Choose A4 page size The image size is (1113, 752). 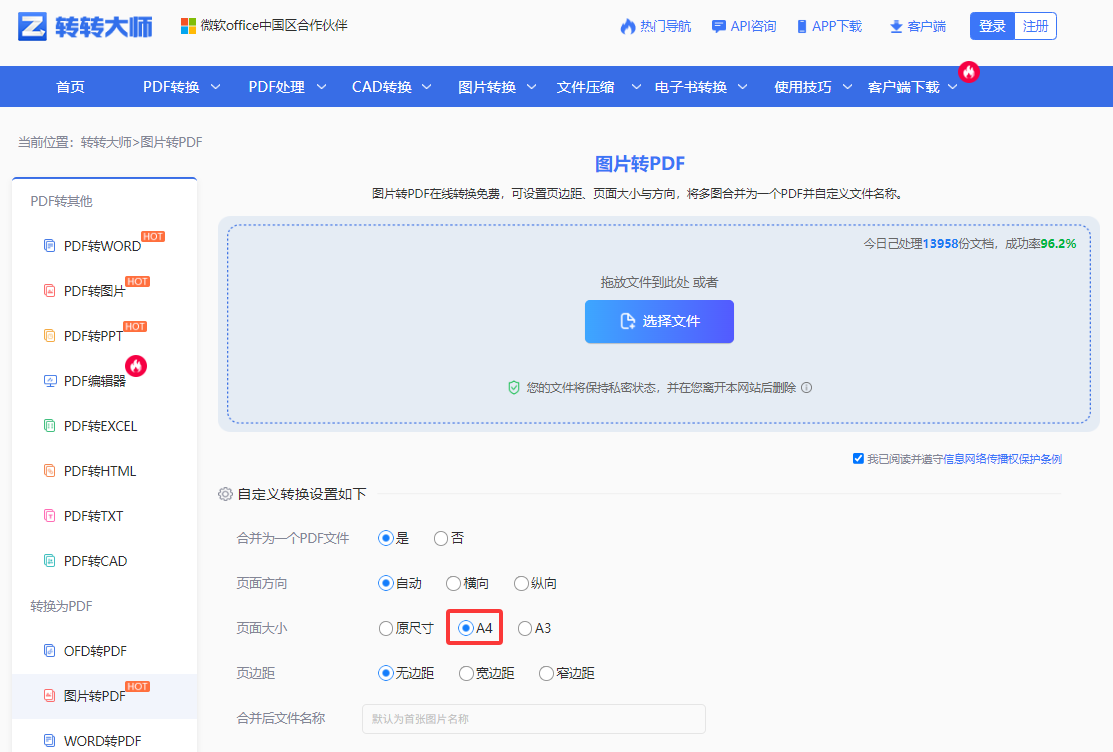466,628
